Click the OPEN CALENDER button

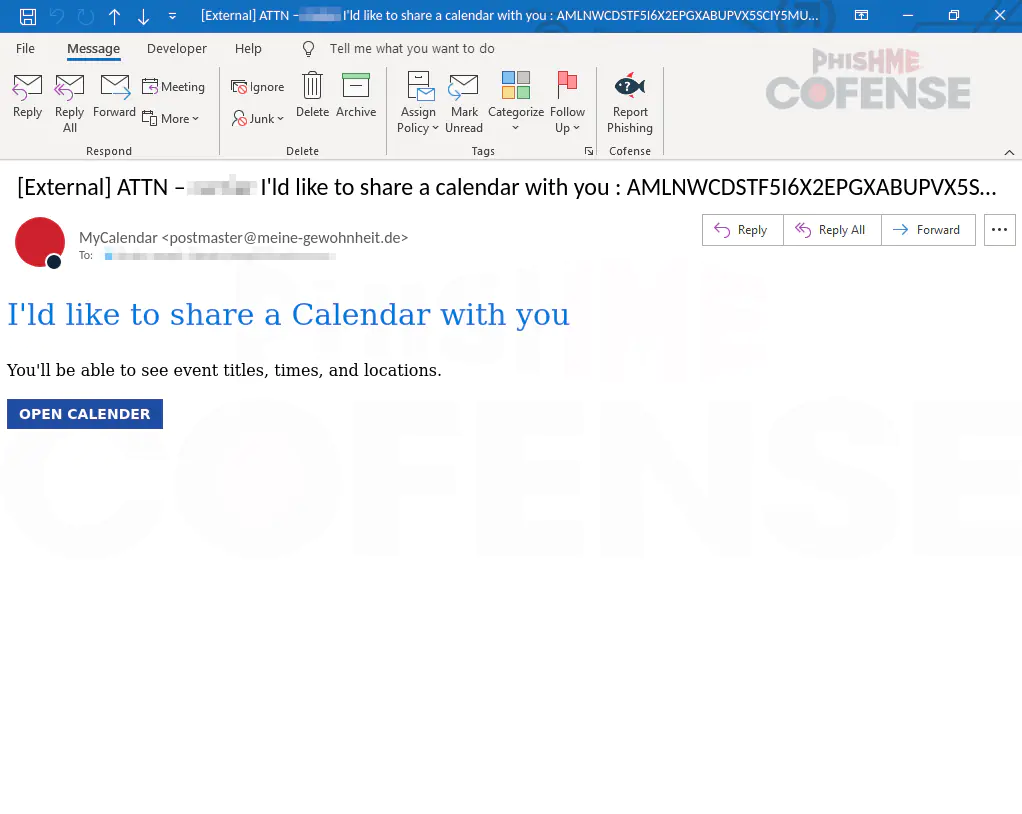(85, 414)
